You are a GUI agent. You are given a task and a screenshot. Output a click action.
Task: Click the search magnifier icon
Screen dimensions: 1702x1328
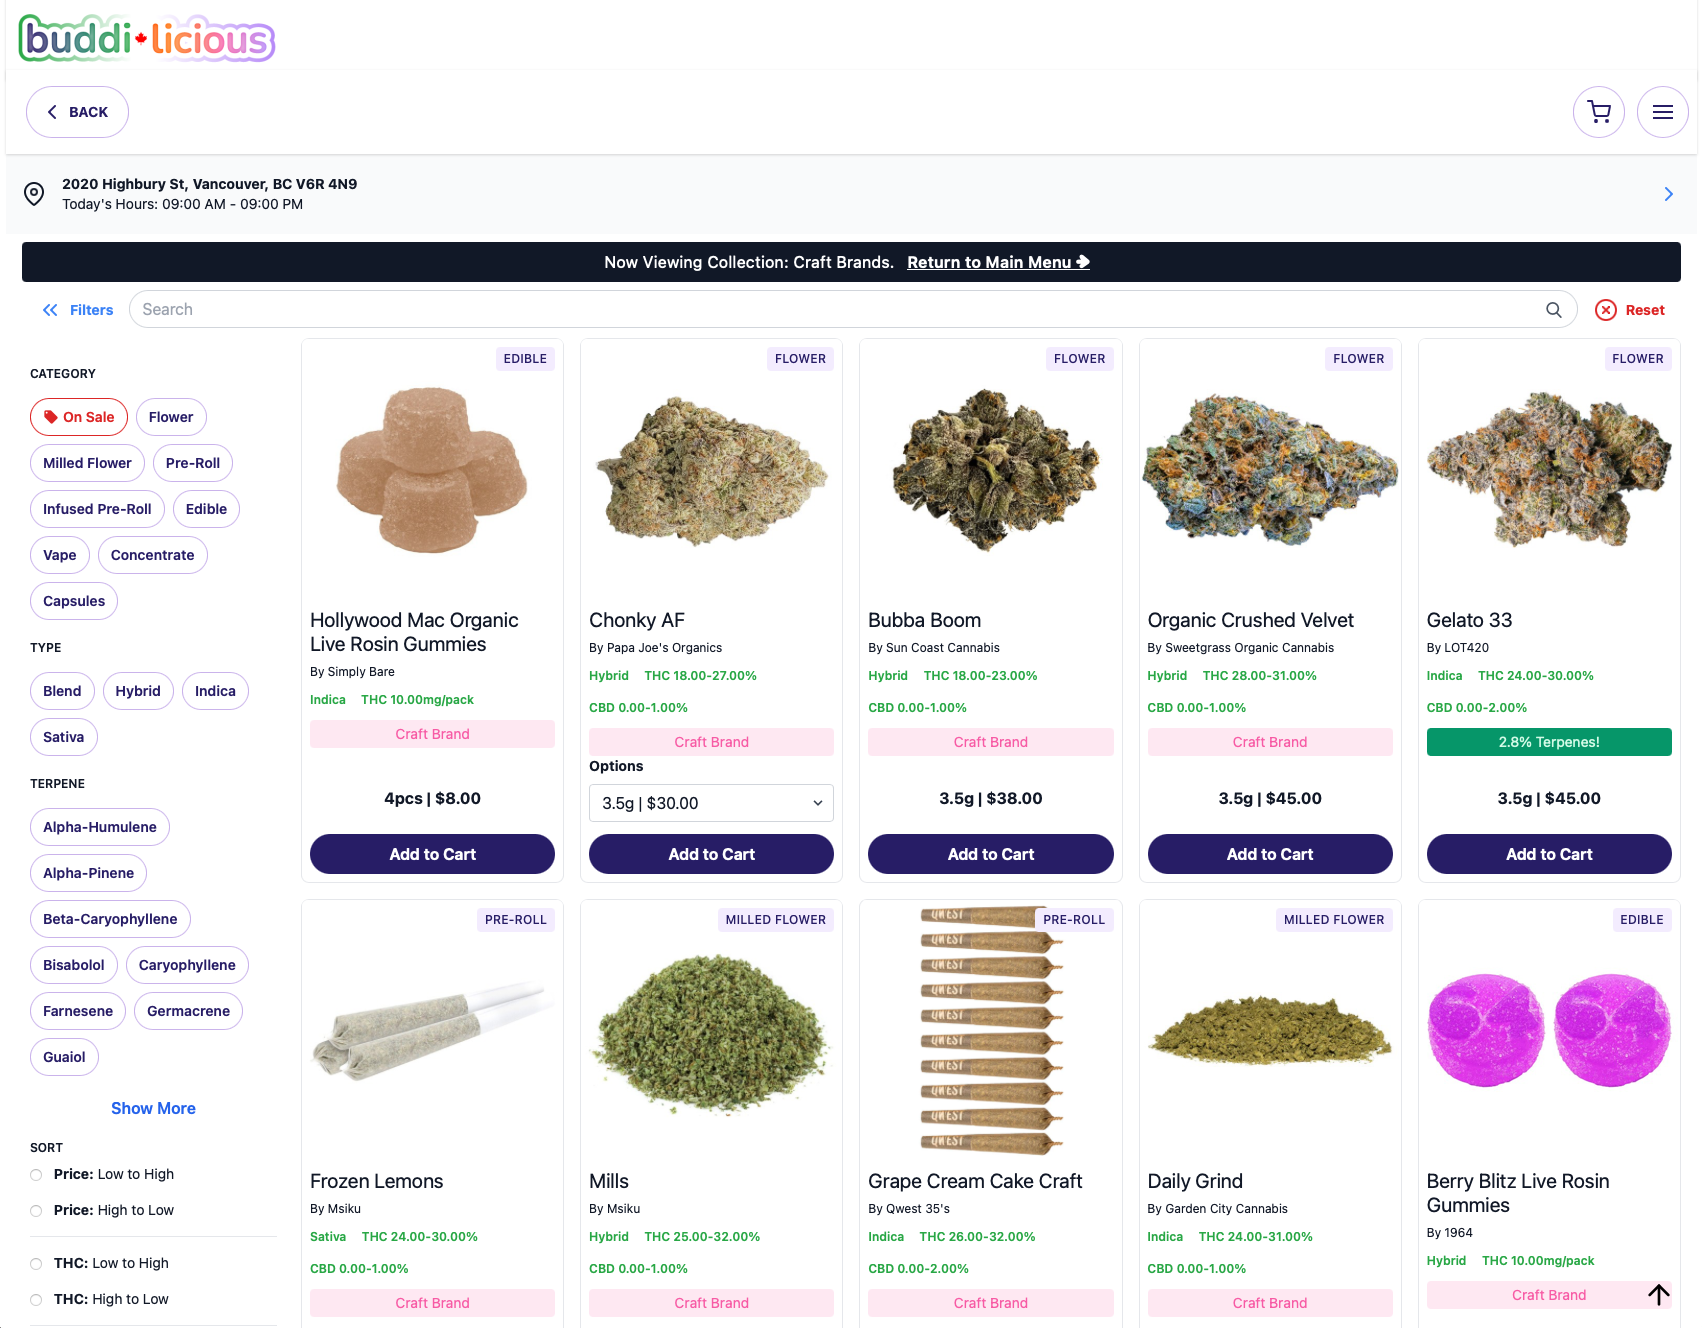pos(1553,310)
